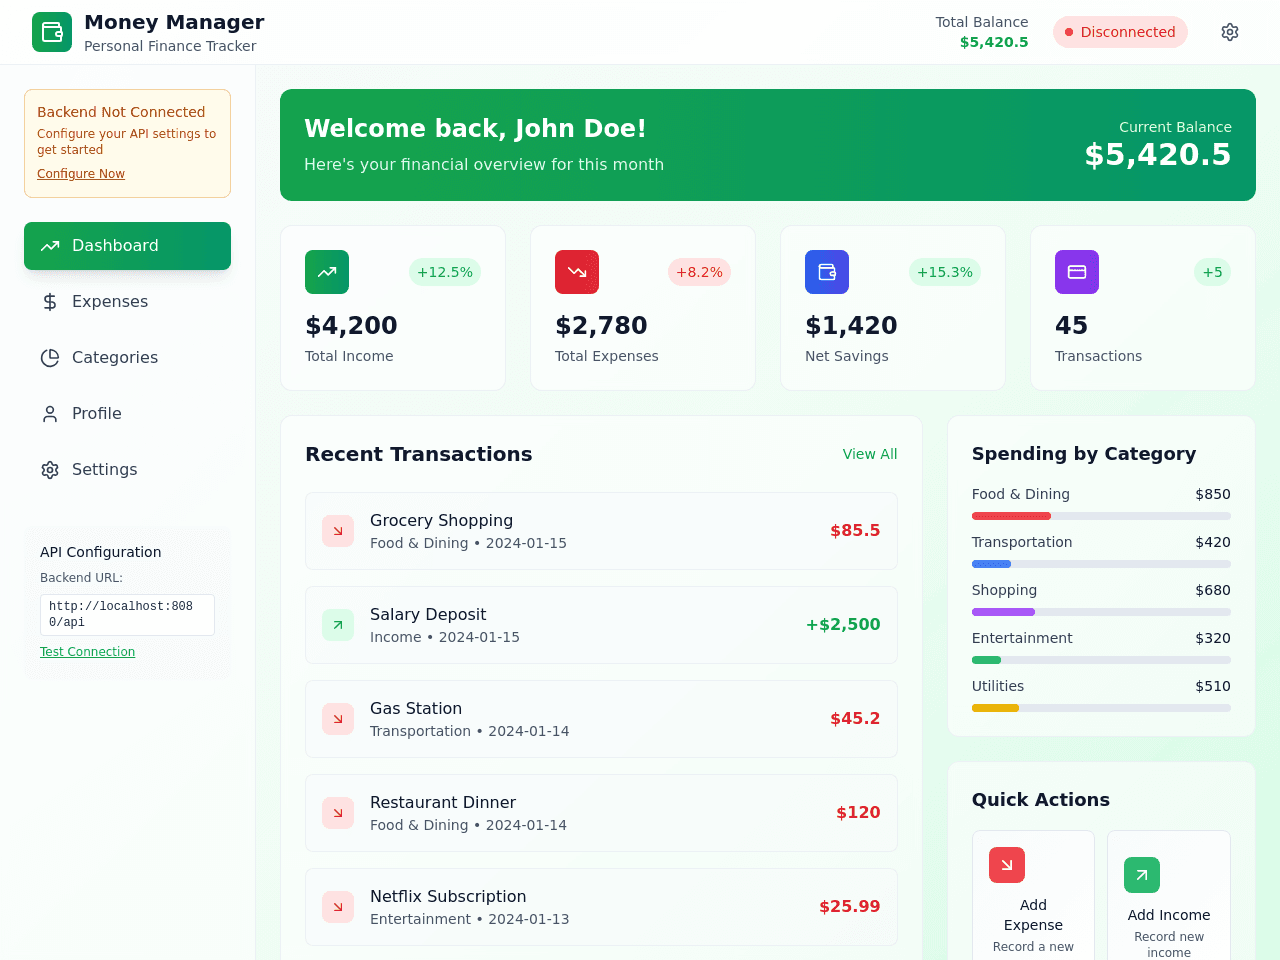Open the Dashboard page

click(127, 246)
